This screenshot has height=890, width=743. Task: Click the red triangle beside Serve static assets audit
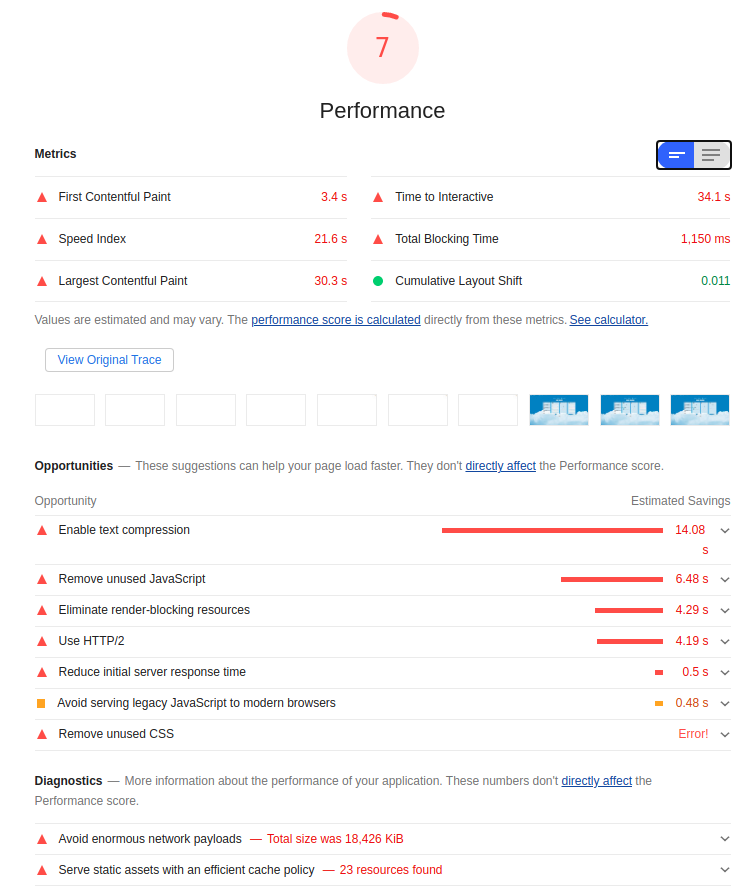coord(41,869)
